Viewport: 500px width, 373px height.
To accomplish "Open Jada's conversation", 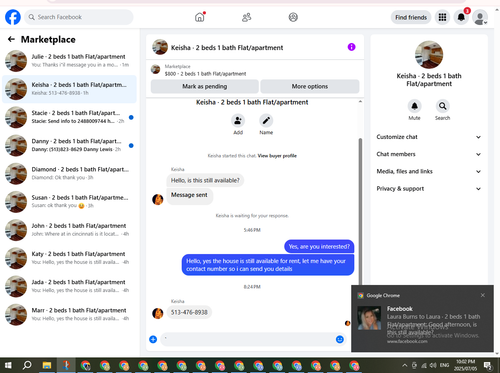I will (x=69, y=286).
